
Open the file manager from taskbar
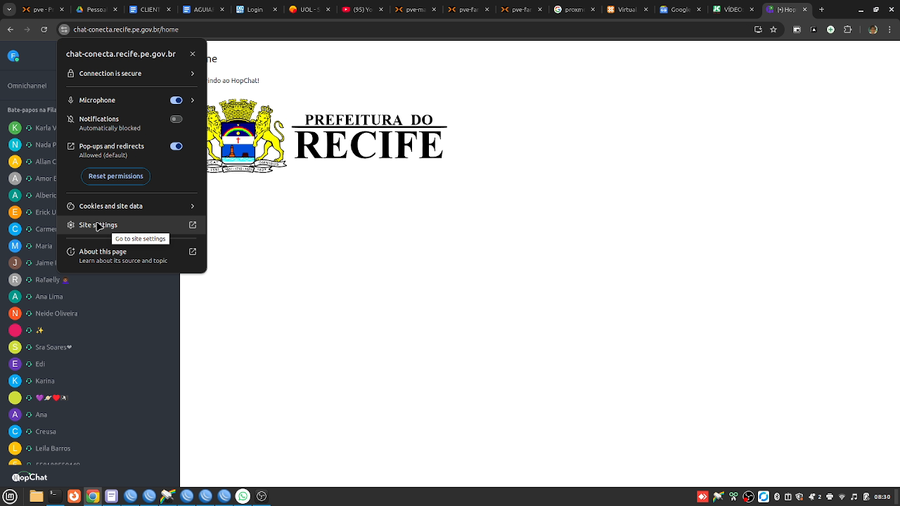[36, 496]
